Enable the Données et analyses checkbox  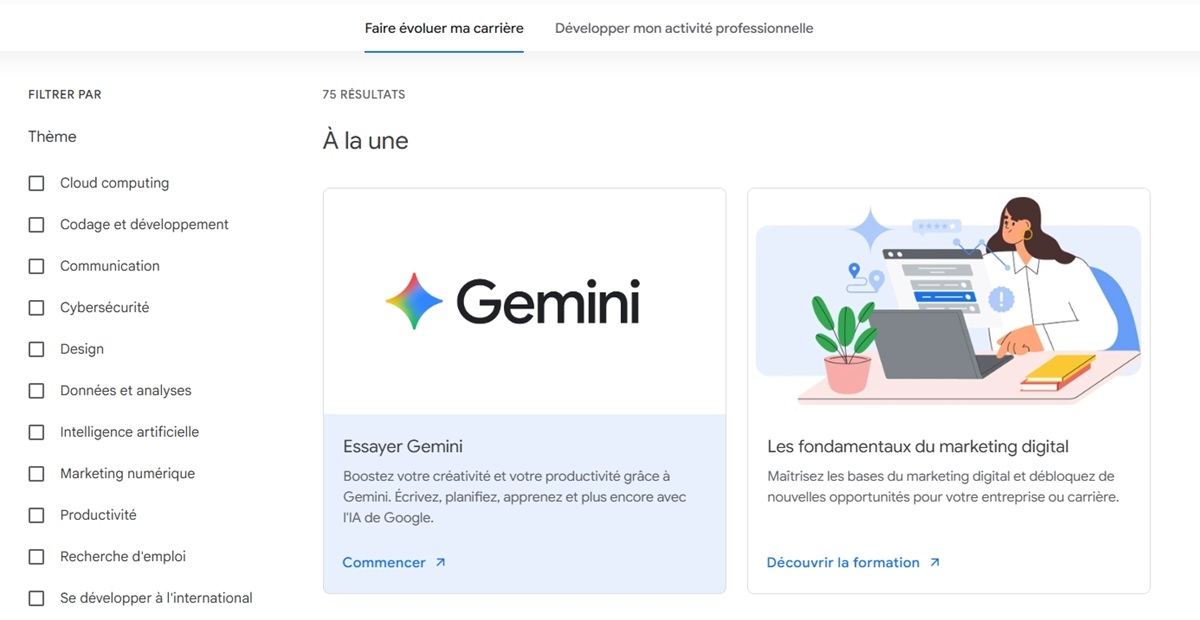37,391
